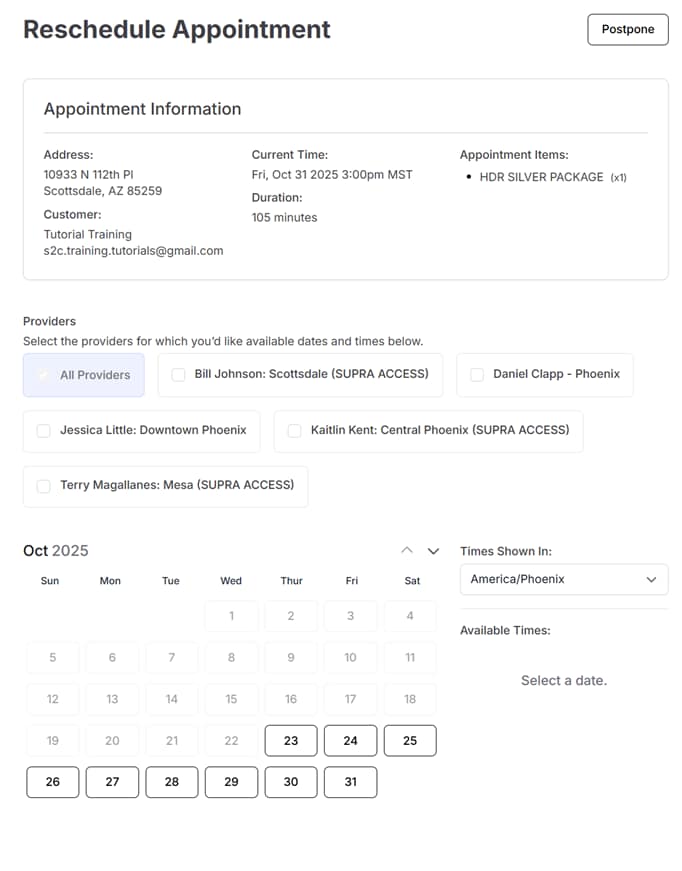The image size is (682, 871).
Task: Check Kaitlin Kent: Central Phoenix provider
Action: click(294, 431)
